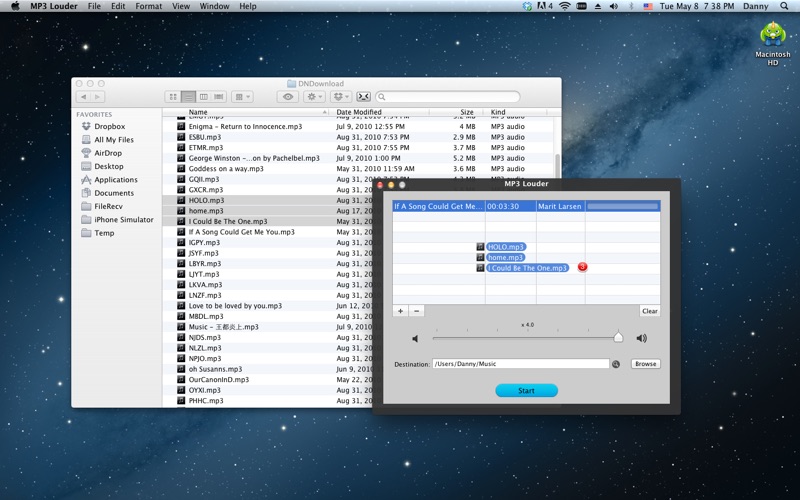800x500 pixels.
Task: Open the Danny user menu
Action: (x=756, y=6)
